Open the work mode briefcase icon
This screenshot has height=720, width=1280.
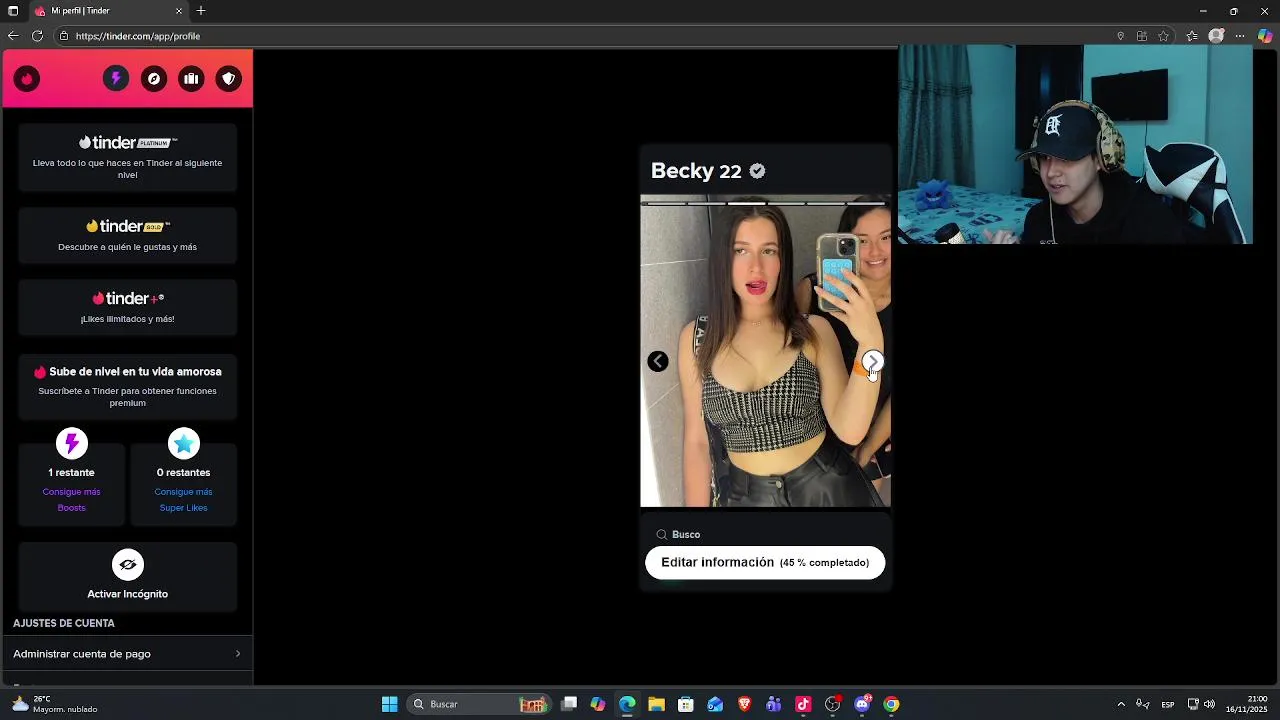pos(191,79)
